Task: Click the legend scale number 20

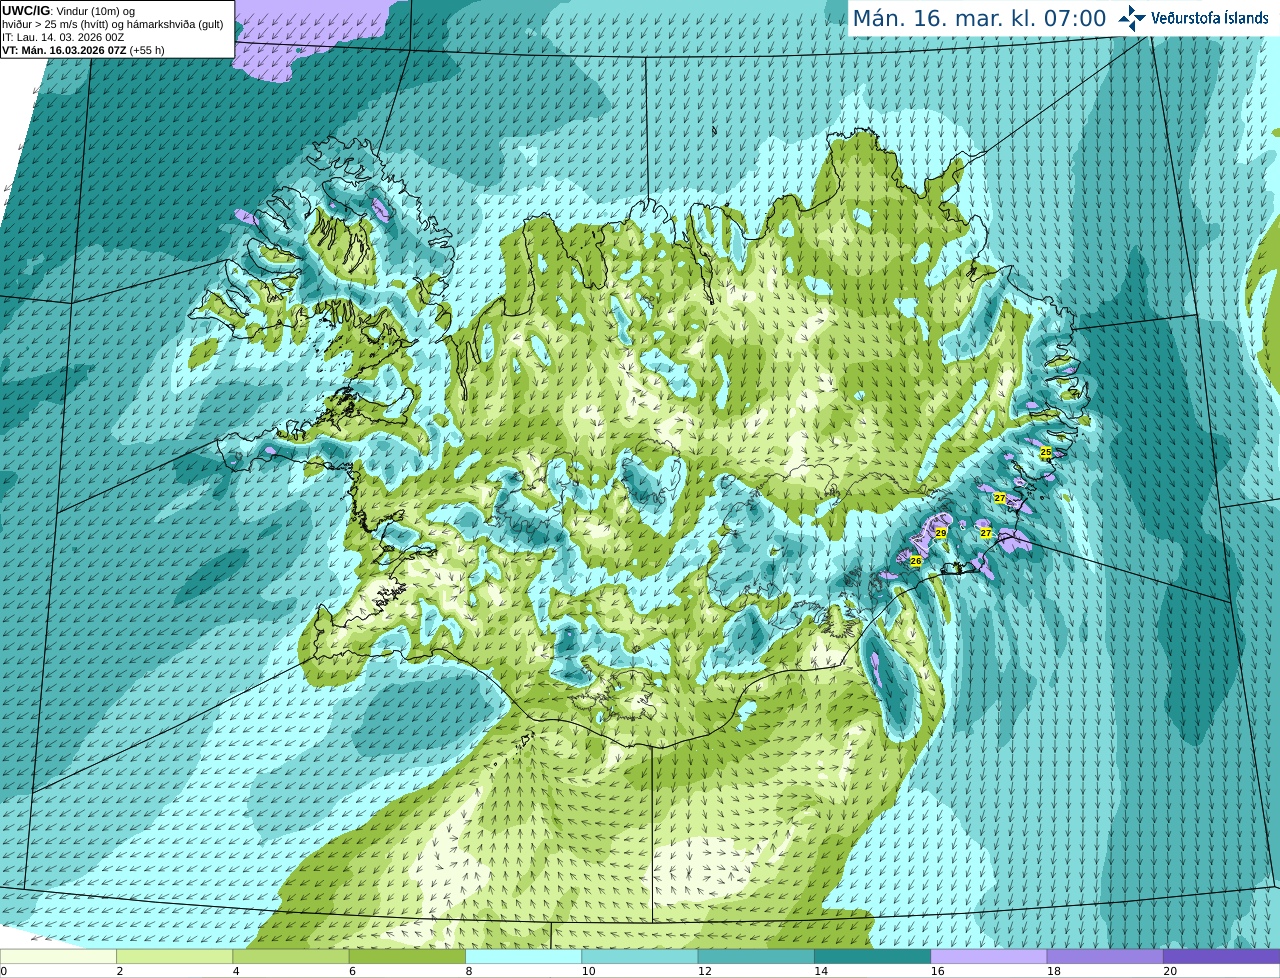Action: pos(1170,971)
